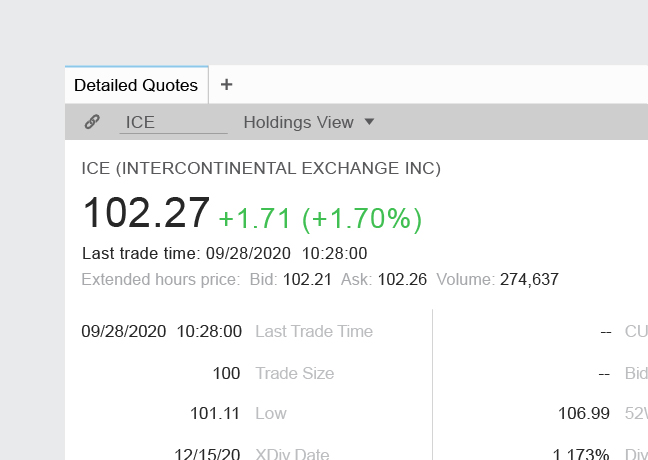The width and height of the screenshot is (648, 460).
Task: Click the Trade Size value 100
Action: pyautogui.click(x=226, y=373)
